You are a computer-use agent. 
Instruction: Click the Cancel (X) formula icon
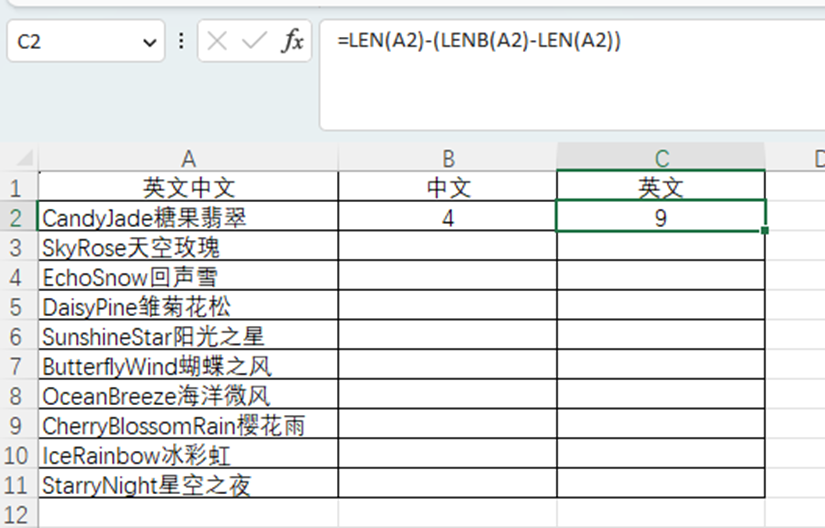(217, 41)
